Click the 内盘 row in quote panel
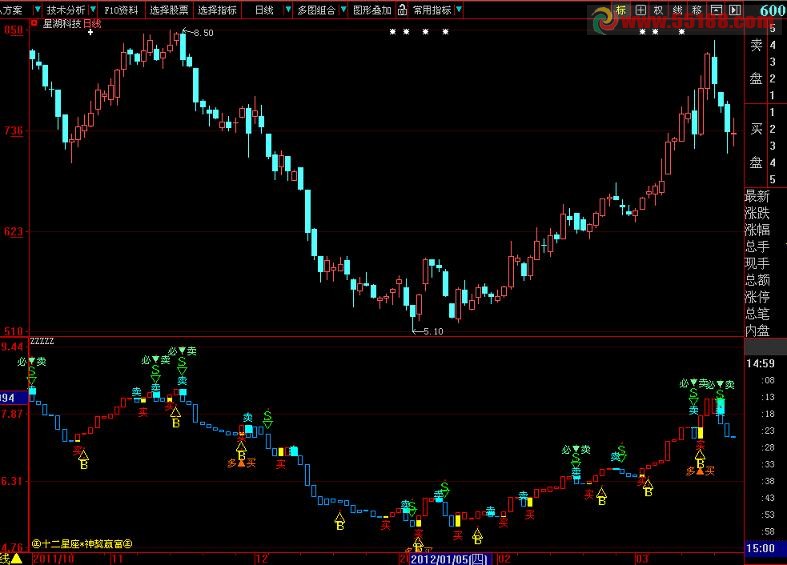 pos(757,330)
